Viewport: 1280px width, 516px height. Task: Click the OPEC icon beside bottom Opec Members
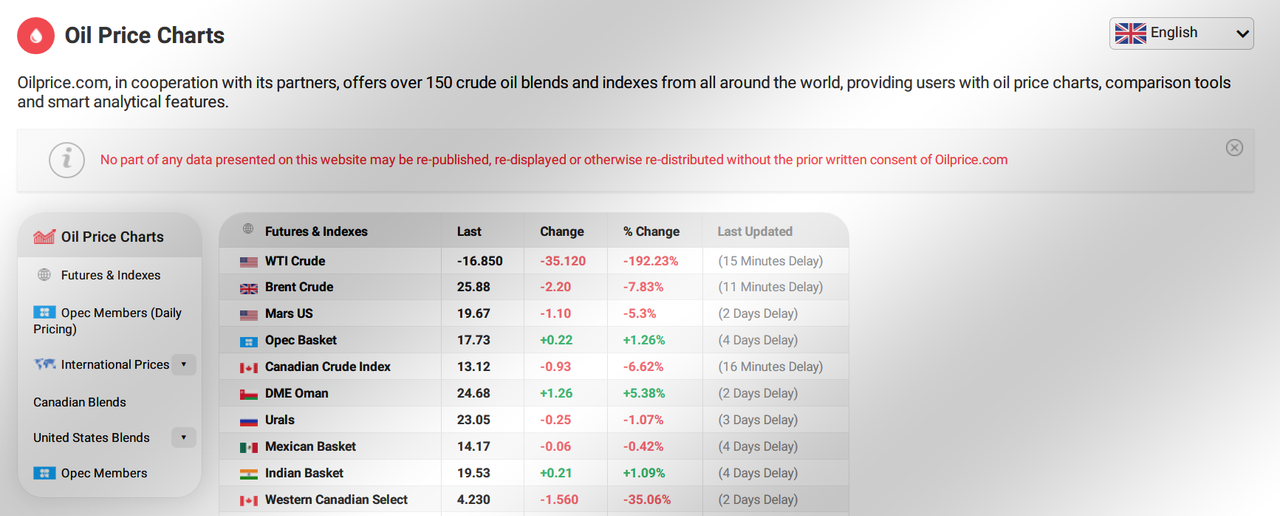click(44, 473)
